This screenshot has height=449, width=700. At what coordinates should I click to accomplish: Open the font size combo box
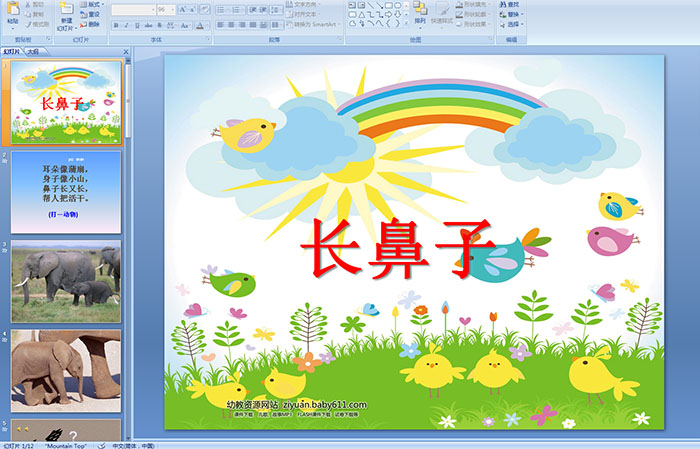click(x=166, y=10)
